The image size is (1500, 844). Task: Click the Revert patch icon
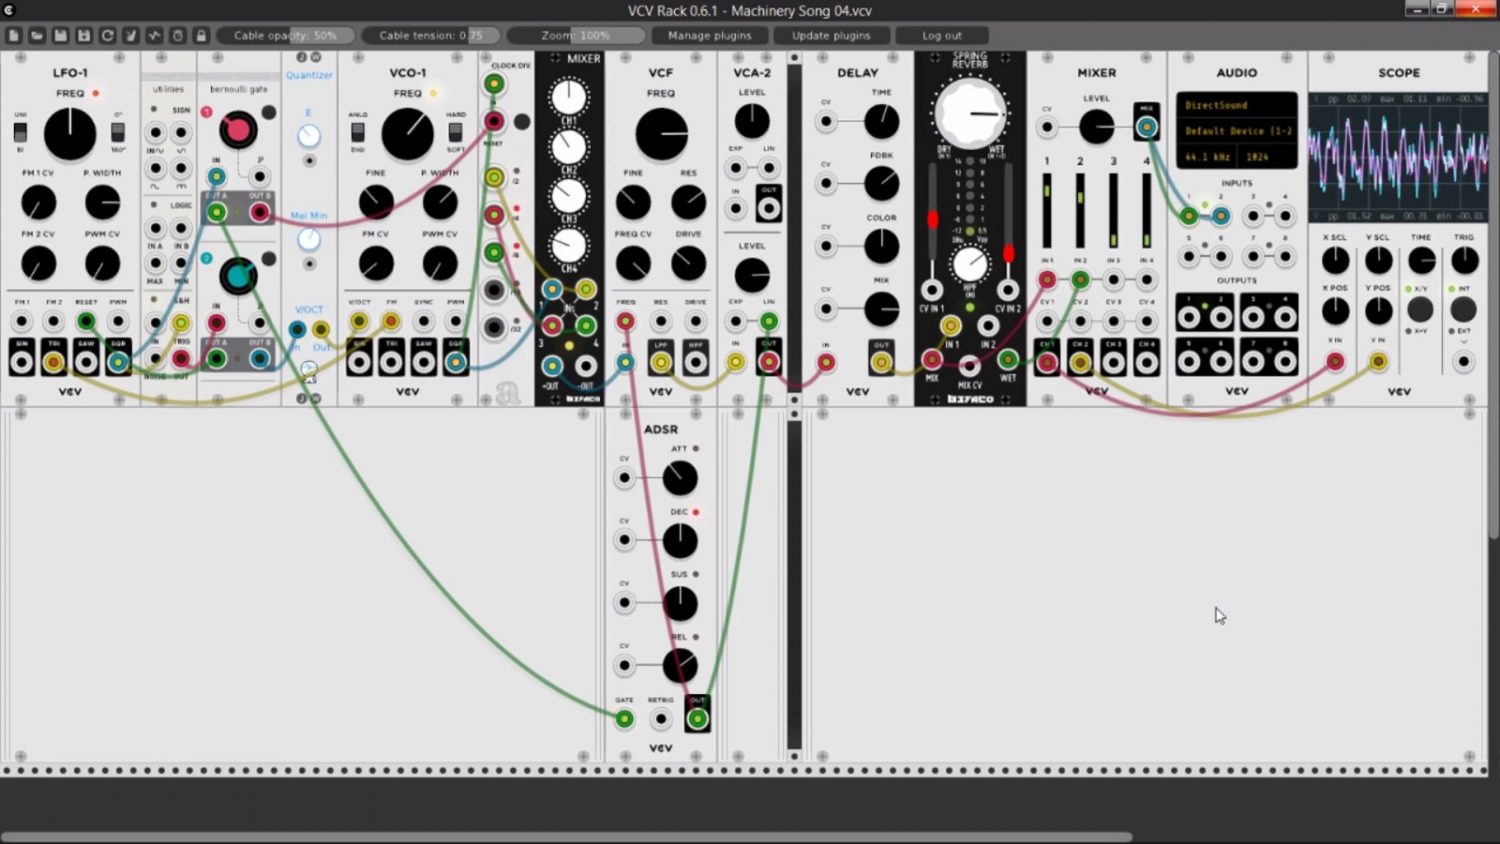click(107, 35)
